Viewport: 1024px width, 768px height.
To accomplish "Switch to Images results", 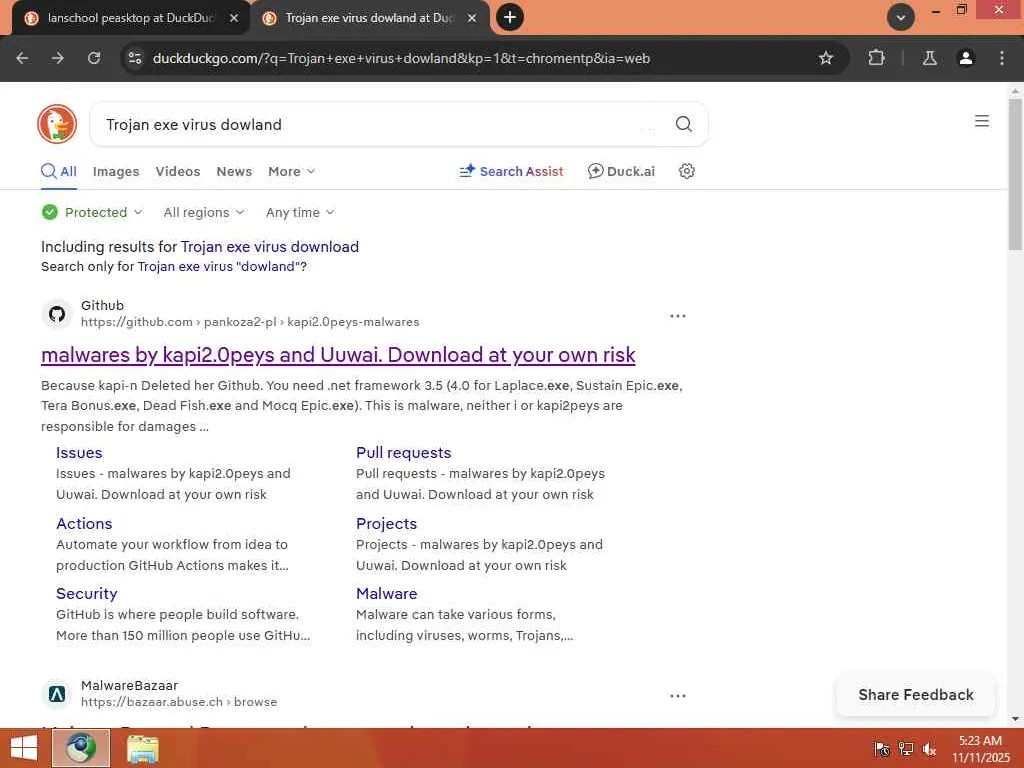I will tap(116, 171).
